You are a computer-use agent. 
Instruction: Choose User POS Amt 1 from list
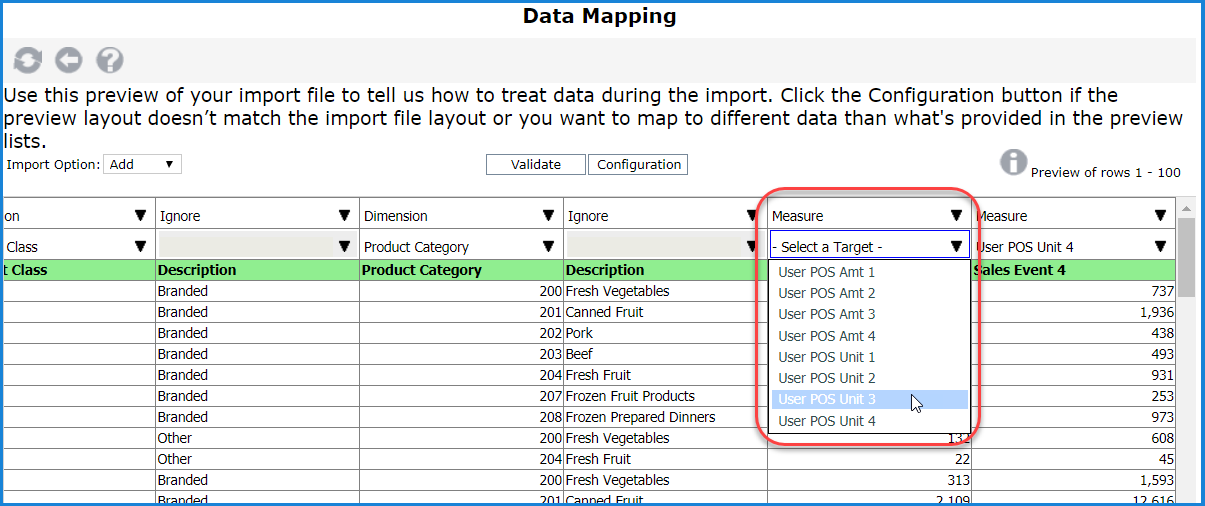point(826,272)
